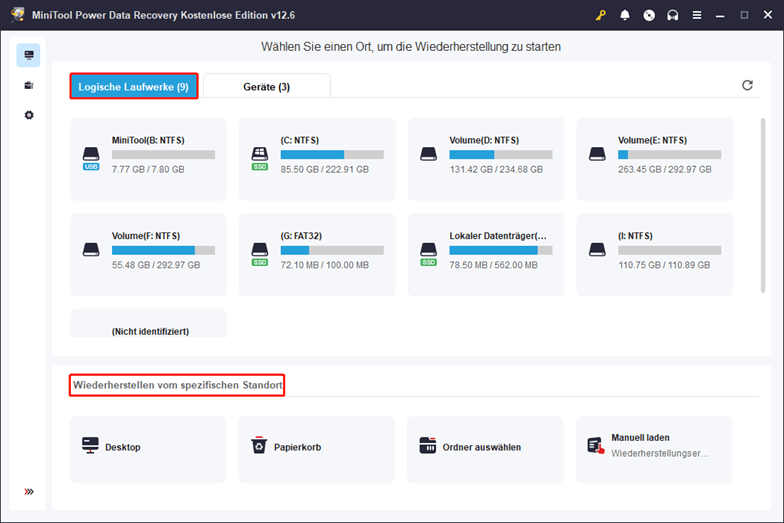Click the drive icon of I: NTFS
784x523 pixels.
click(x=597, y=250)
